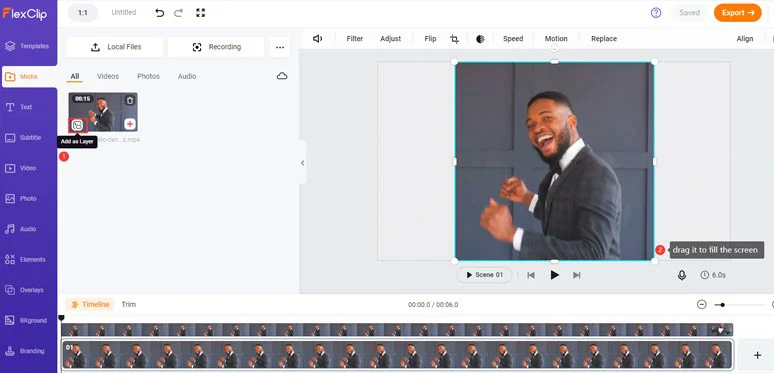Undo the last action
The image size is (774, 373).
coord(159,13)
